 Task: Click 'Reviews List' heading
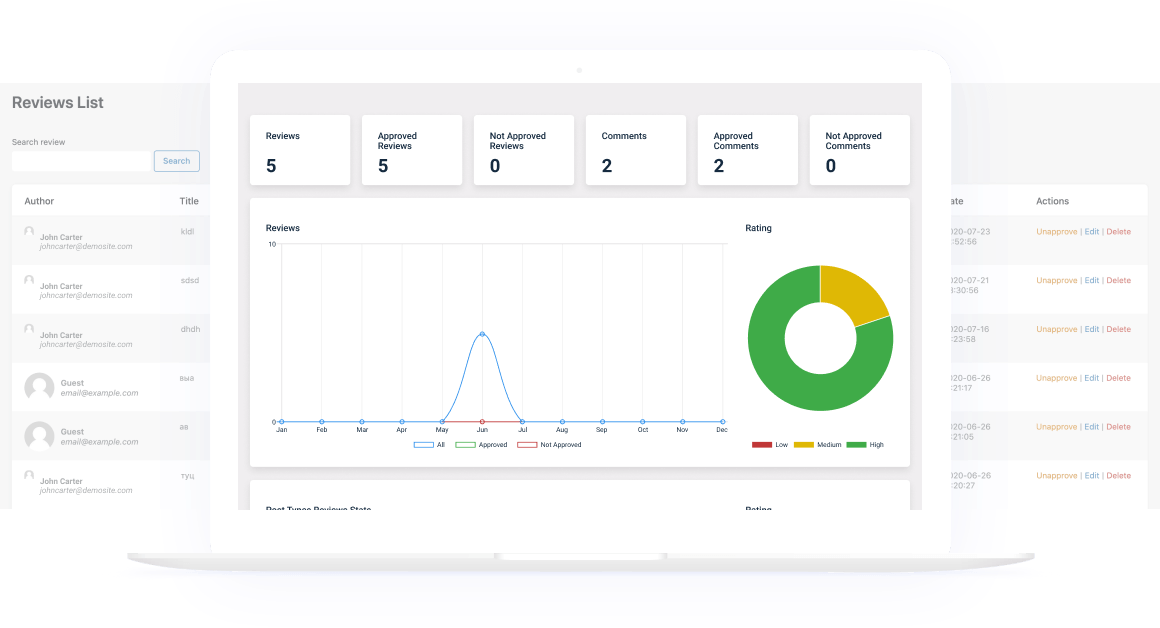58,103
